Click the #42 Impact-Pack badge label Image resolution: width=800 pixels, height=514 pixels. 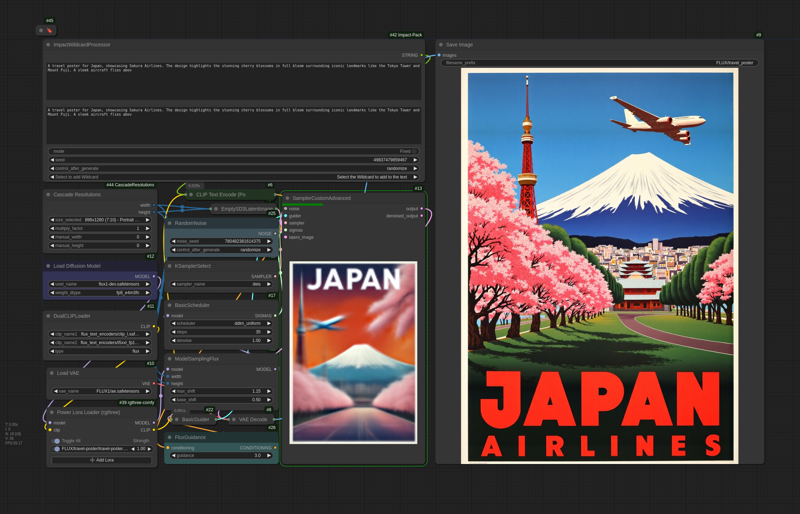coord(406,35)
